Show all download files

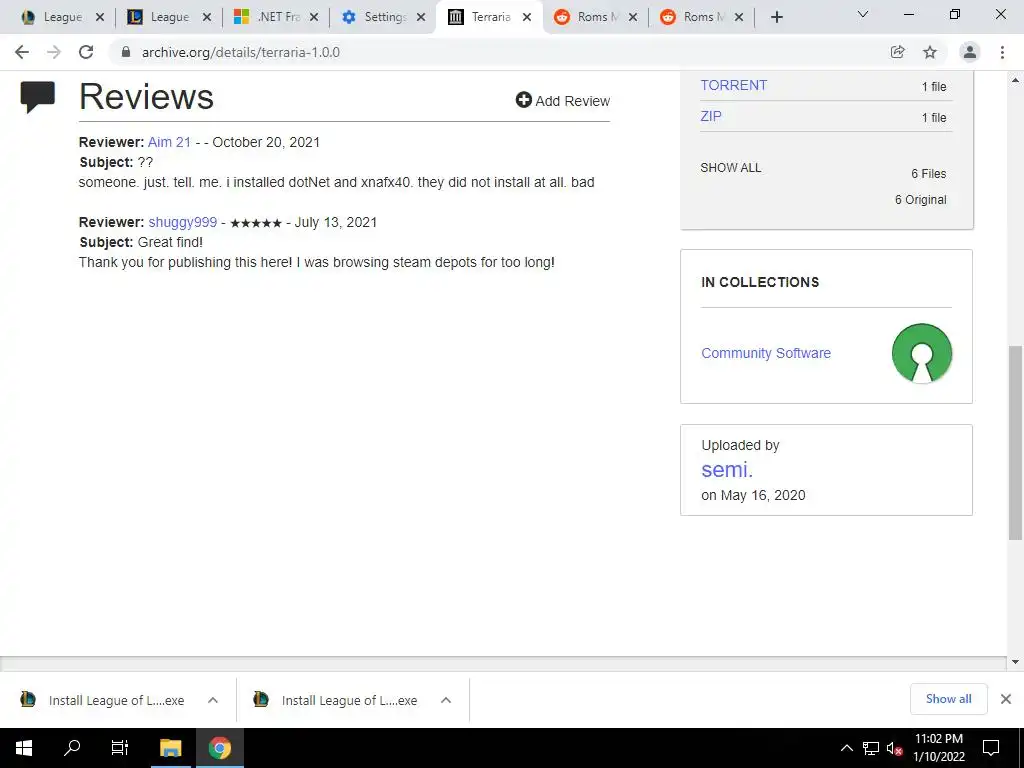pos(730,168)
